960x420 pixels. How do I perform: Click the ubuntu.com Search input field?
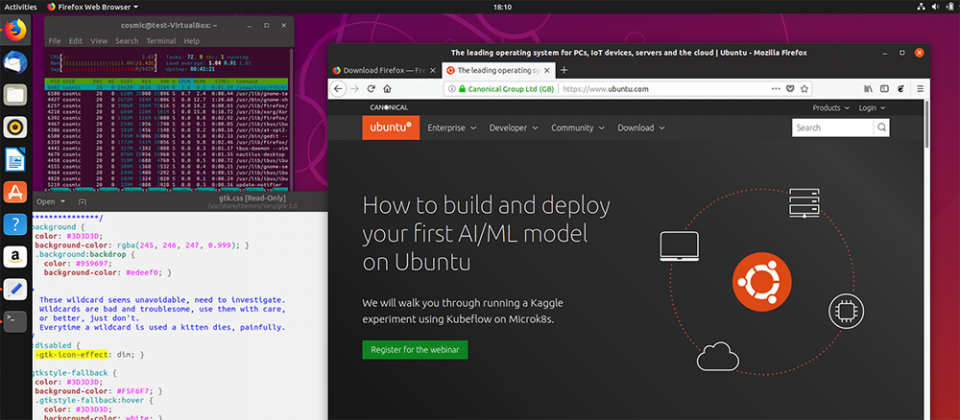[x=833, y=128]
